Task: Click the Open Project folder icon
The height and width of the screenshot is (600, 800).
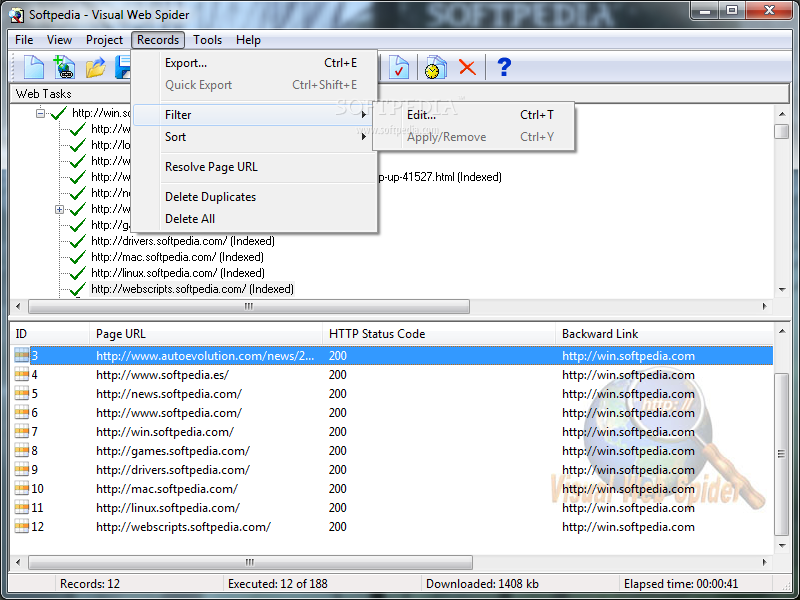Action: pos(95,67)
